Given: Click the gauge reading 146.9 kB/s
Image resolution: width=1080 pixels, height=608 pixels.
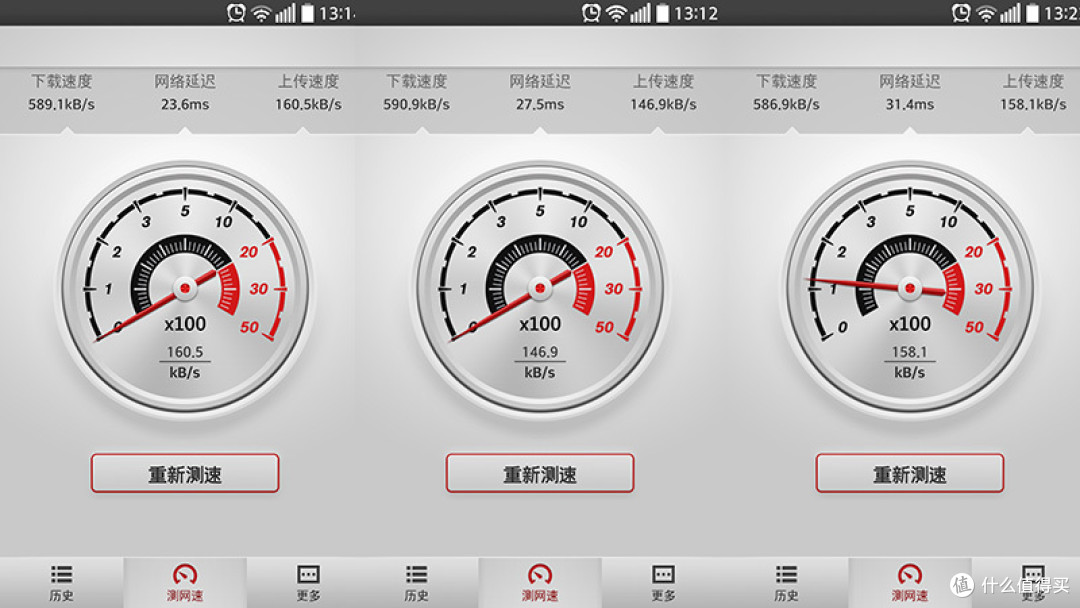Looking at the screenshot, I should pyautogui.click(x=540, y=362).
